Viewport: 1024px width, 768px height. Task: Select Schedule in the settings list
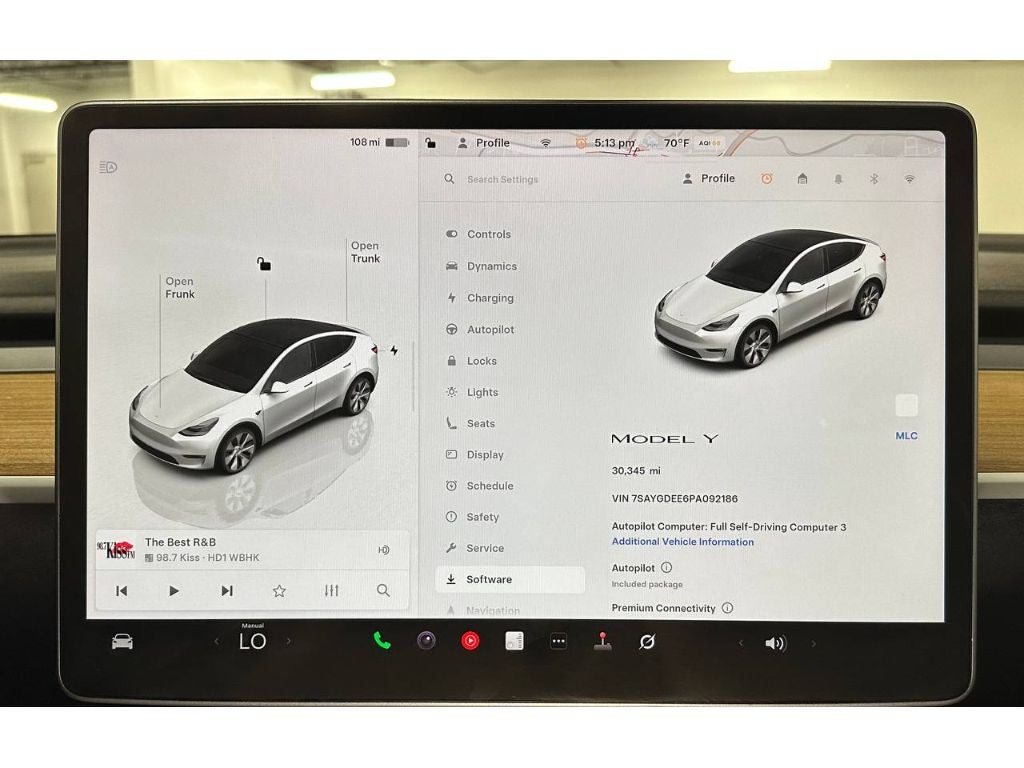click(480, 486)
